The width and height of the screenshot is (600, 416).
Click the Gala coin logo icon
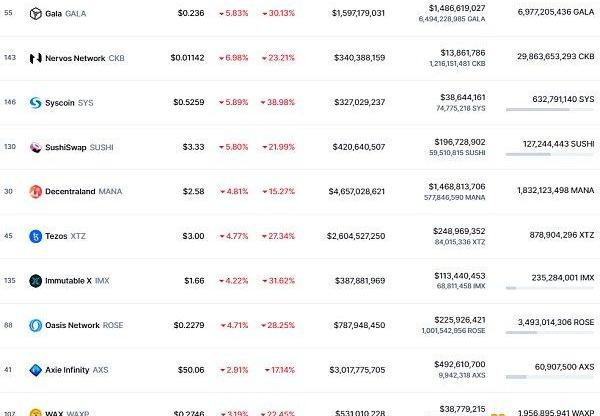(36, 13)
